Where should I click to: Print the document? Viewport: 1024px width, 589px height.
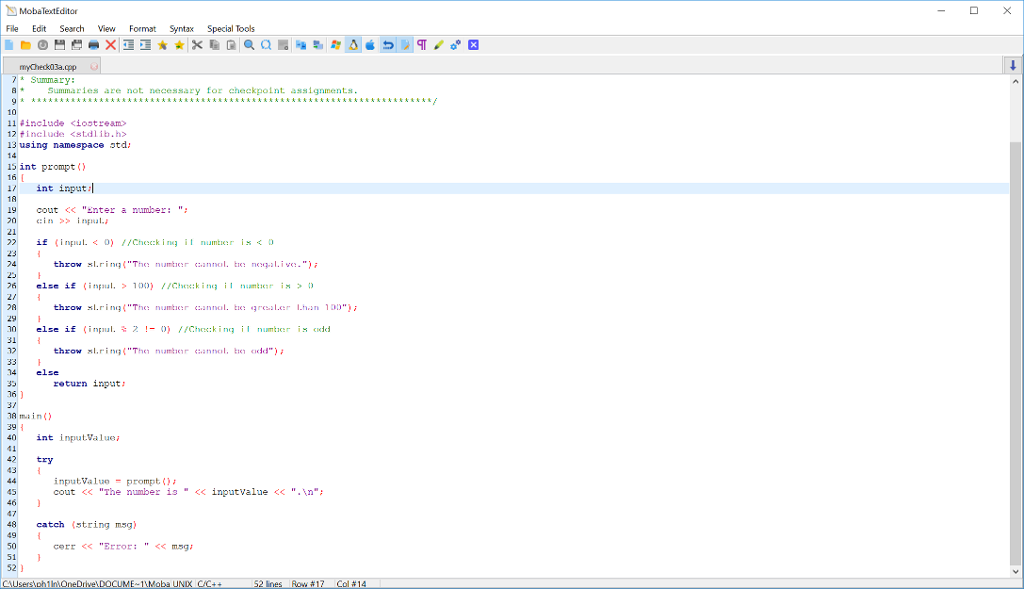click(93, 44)
